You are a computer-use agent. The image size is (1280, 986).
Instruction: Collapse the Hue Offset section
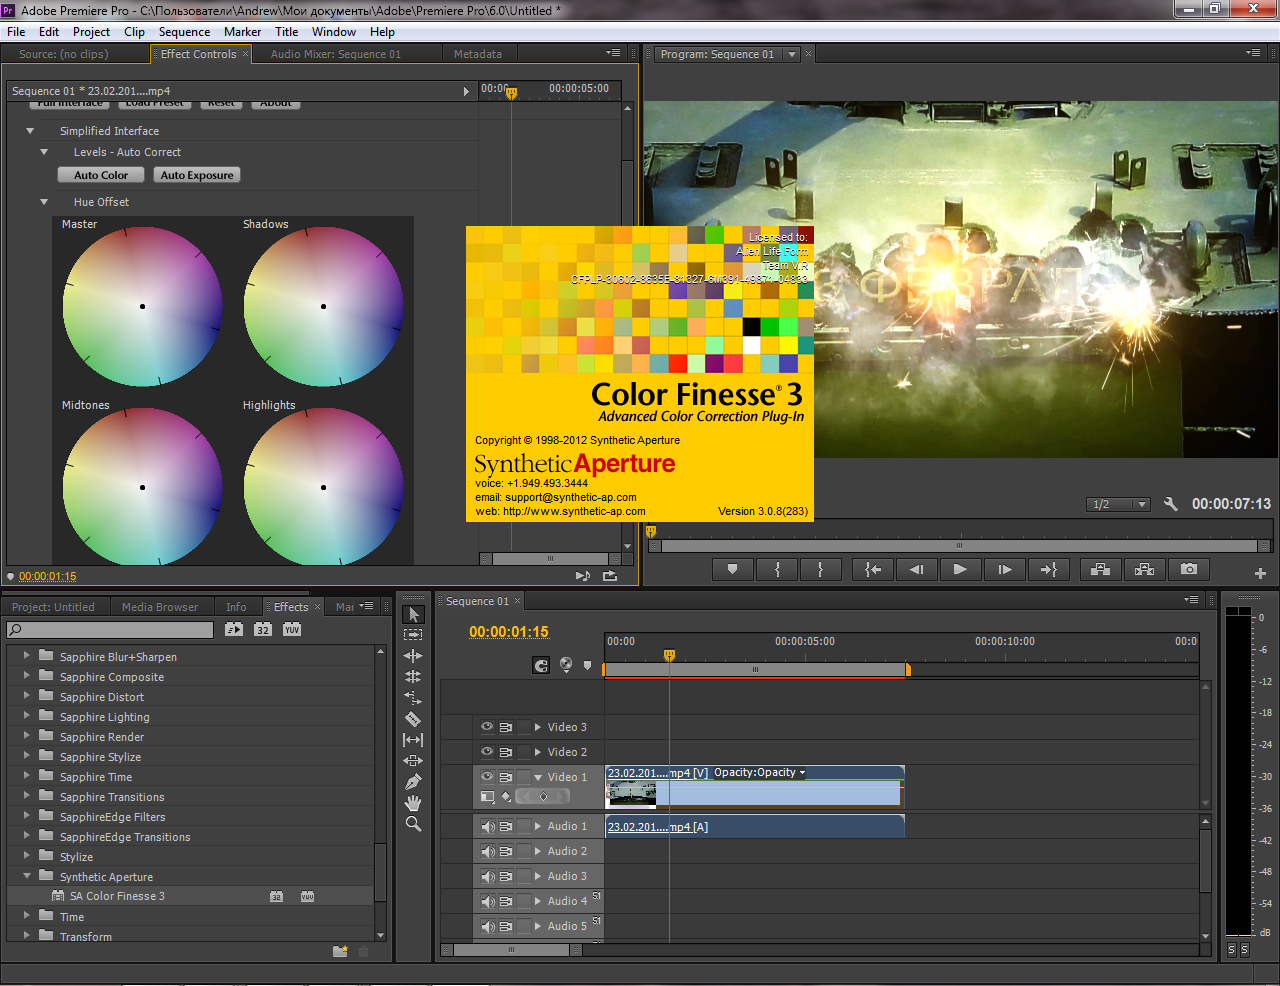[44, 202]
